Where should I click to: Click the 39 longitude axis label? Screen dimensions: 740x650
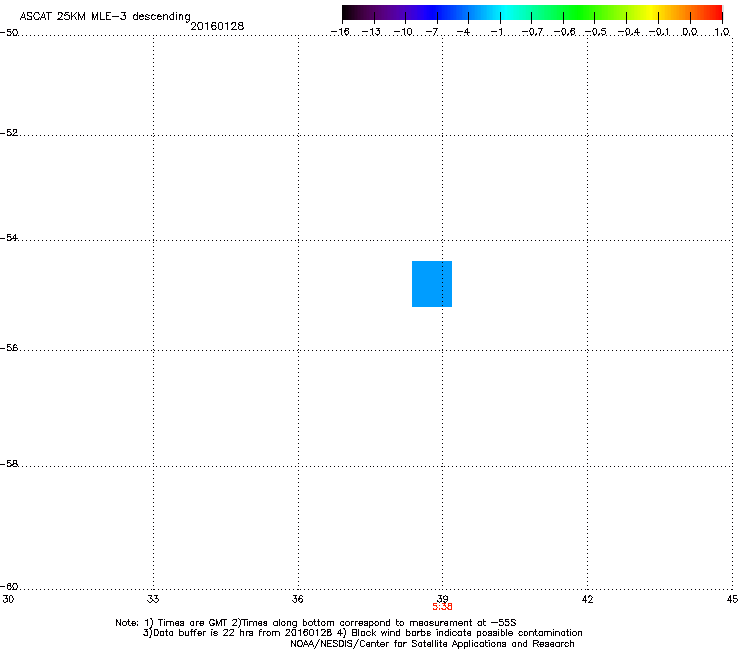[x=442, y=598]
